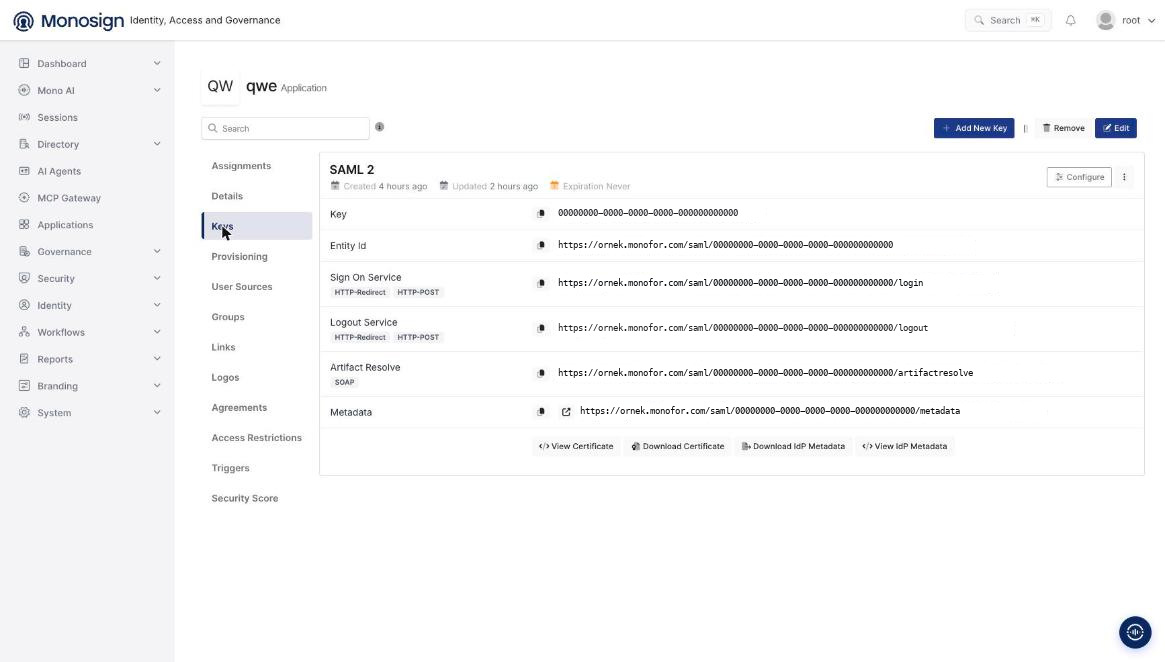Copy the Logout Service URL icon
This screenshot has height=662, width=1165.
tap(541, 328)
